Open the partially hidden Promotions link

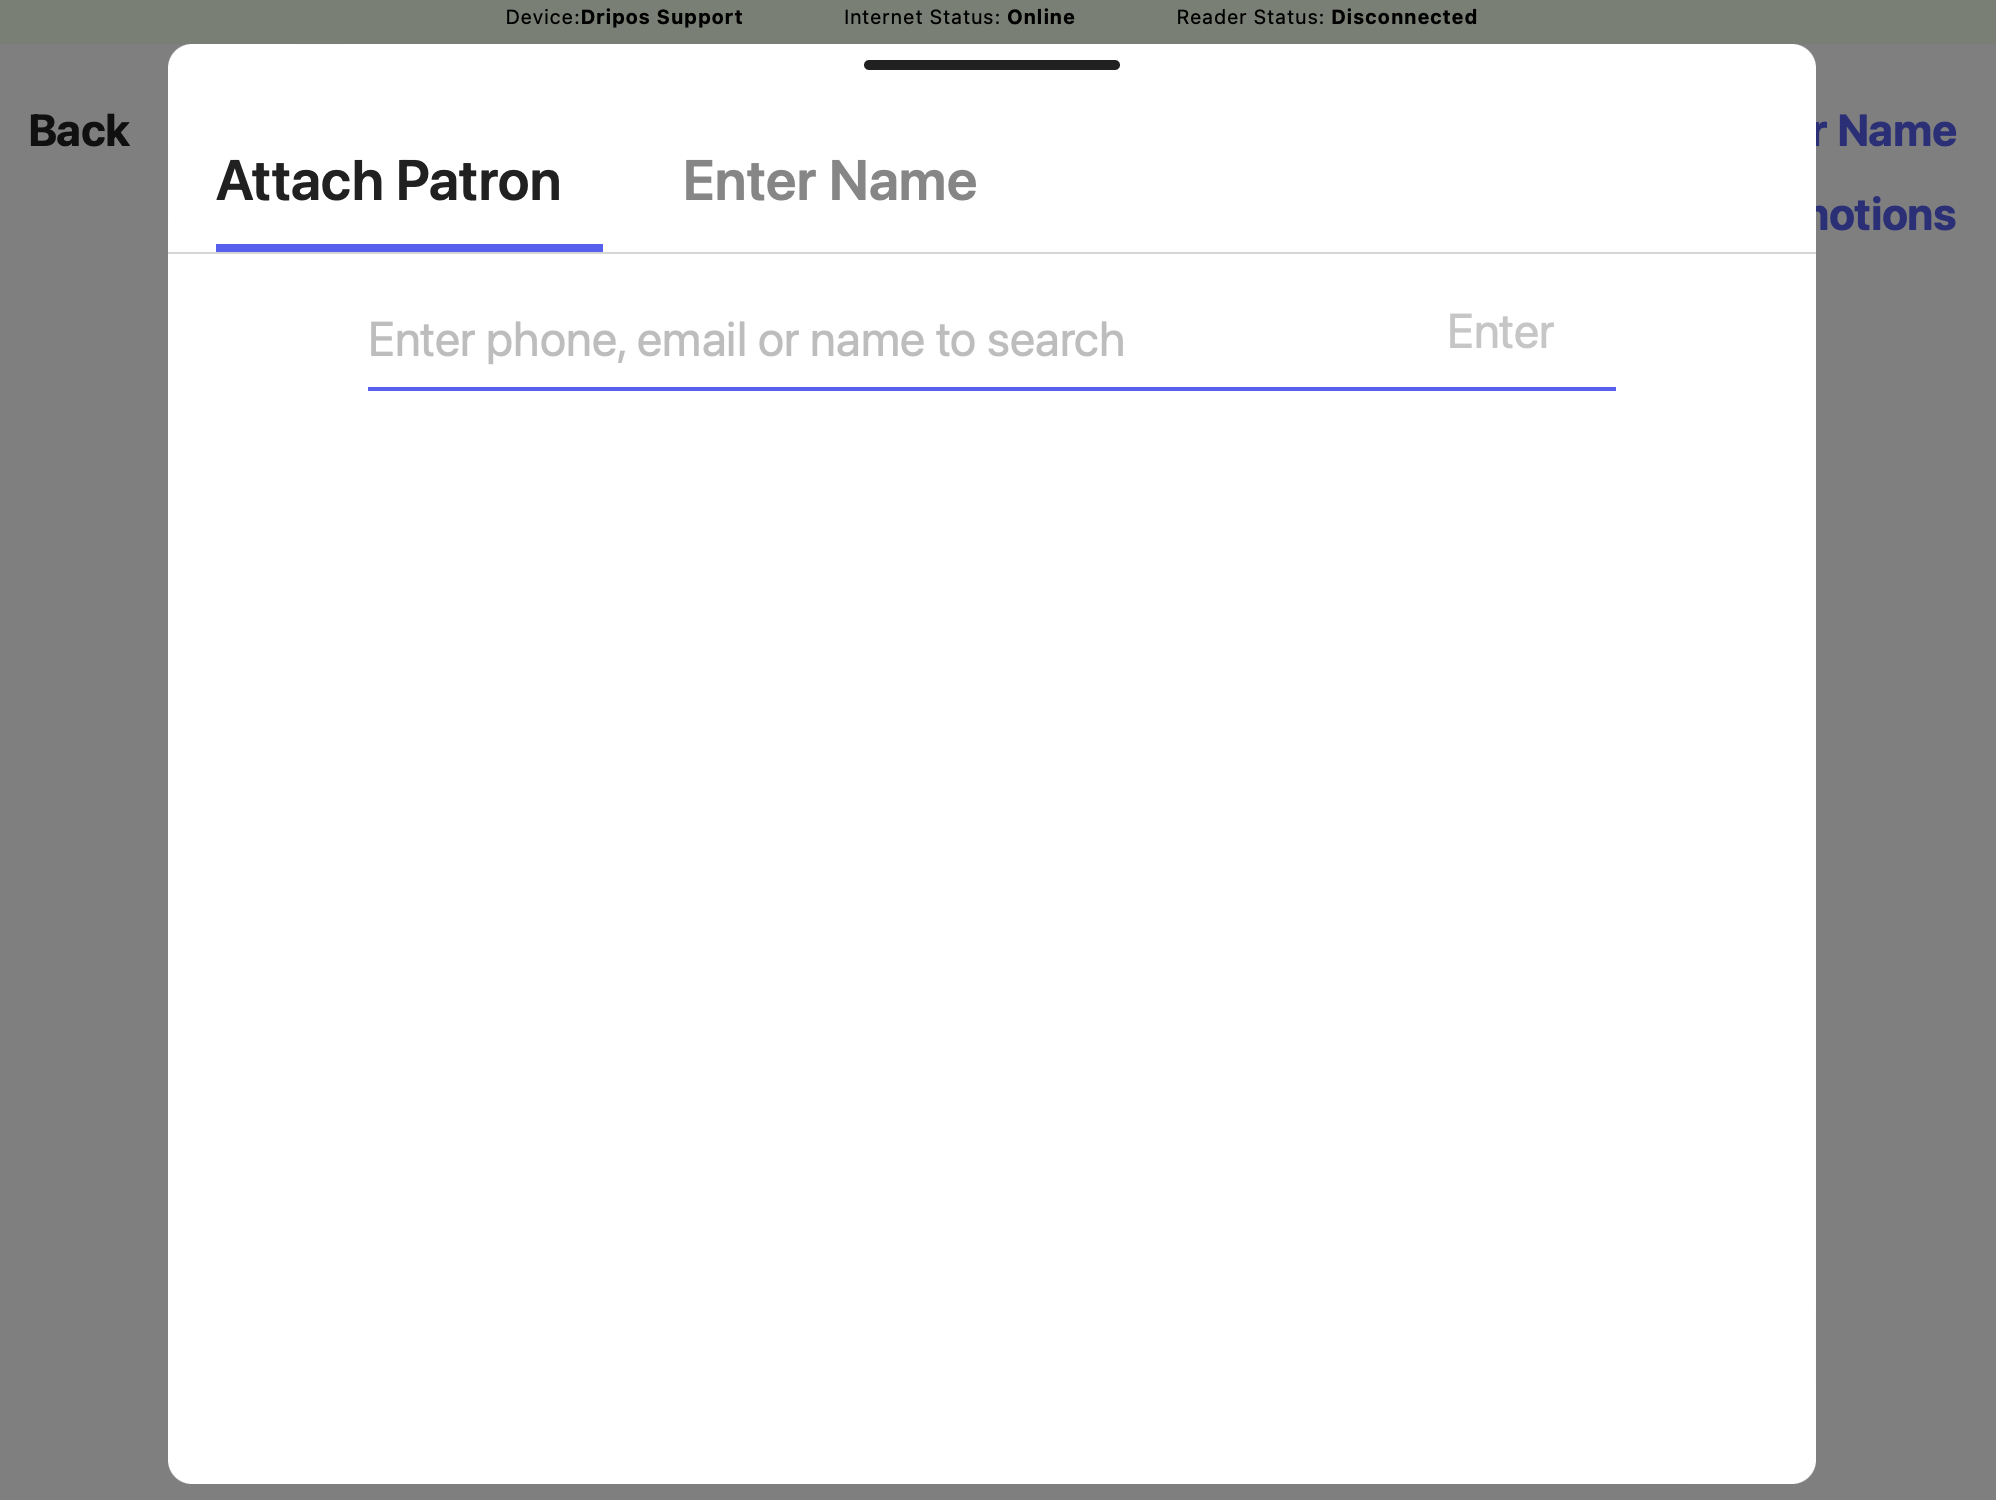pos(1886,215)
